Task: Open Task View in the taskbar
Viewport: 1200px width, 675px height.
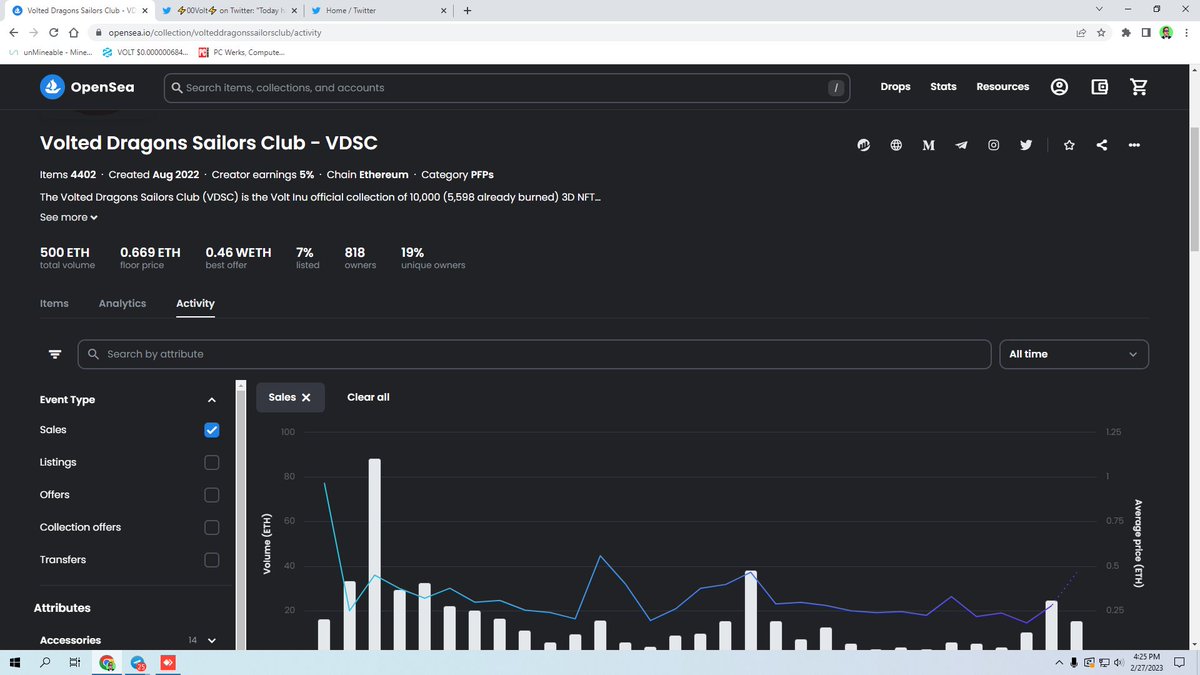Action: point(75,663)
